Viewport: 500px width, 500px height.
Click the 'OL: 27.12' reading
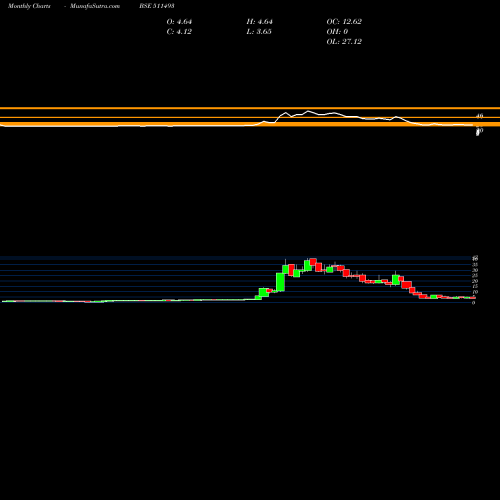[344, 42]
